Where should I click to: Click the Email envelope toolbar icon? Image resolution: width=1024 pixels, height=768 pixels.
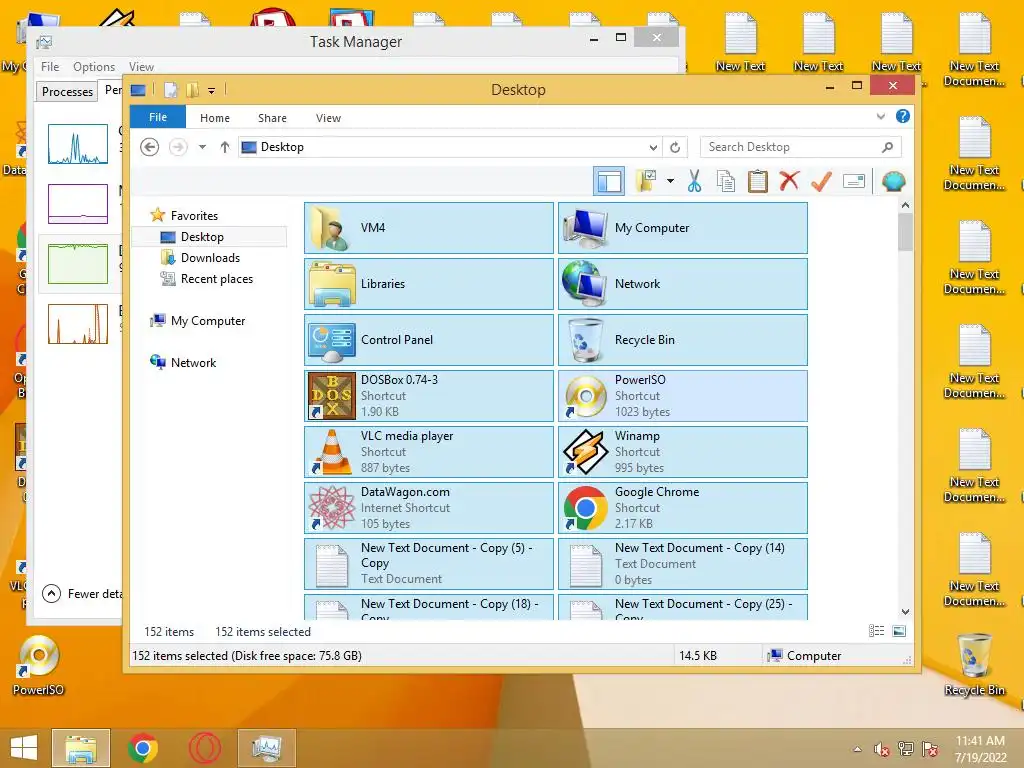(x=854, y=181)
